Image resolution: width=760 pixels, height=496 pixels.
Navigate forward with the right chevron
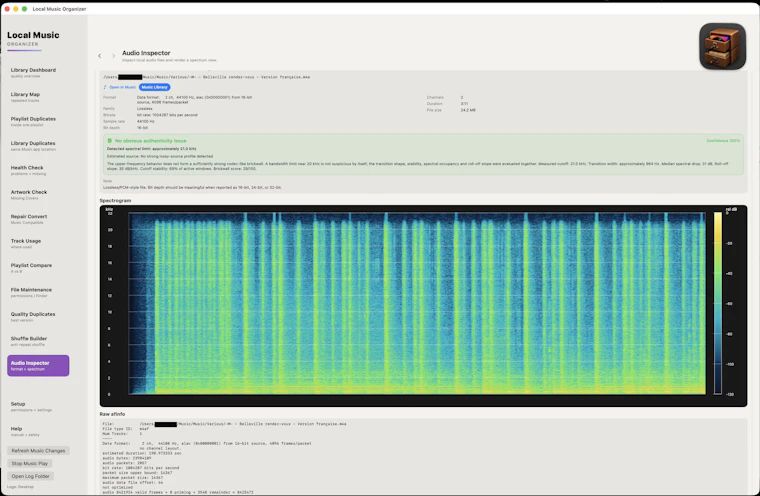113,56
